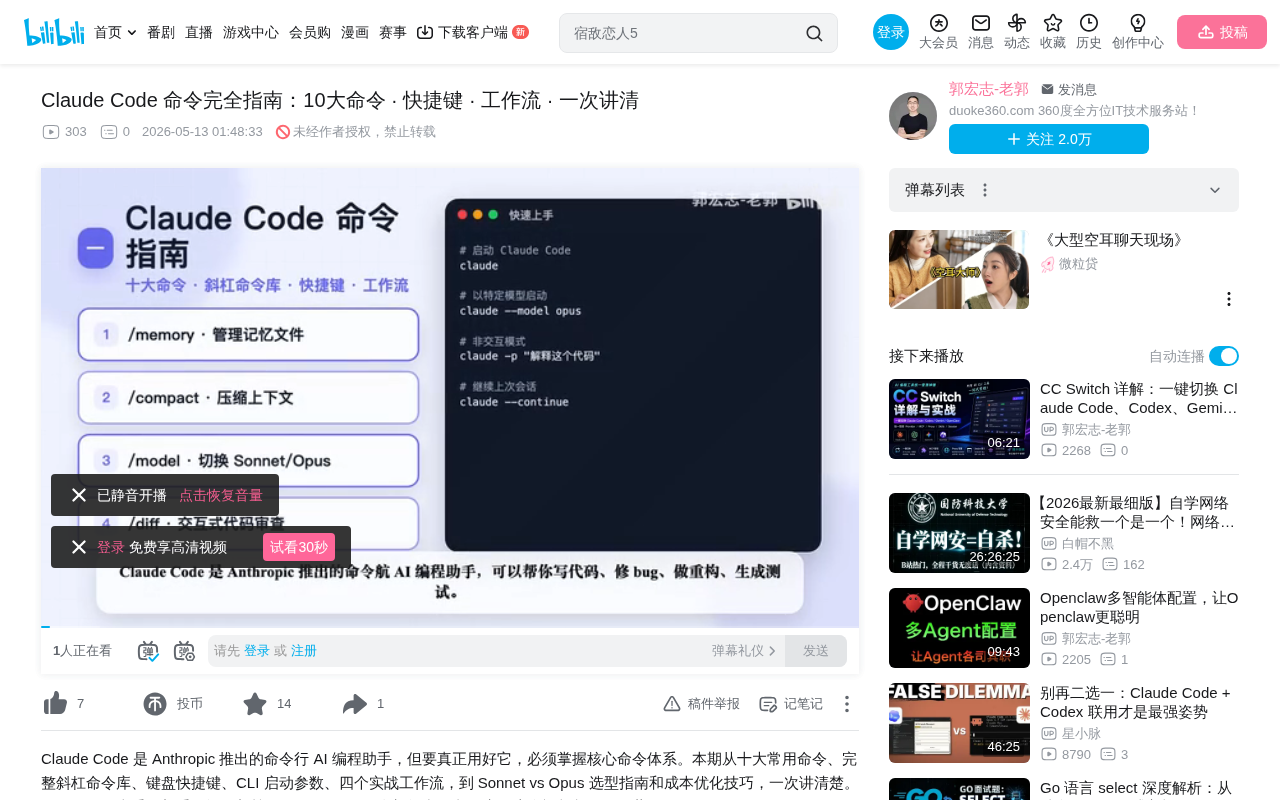Screen dimensions: 1280x800
Task: Click 微粒贷 advertiser link
Action: pyautogui.click(x=1078, y=264)
